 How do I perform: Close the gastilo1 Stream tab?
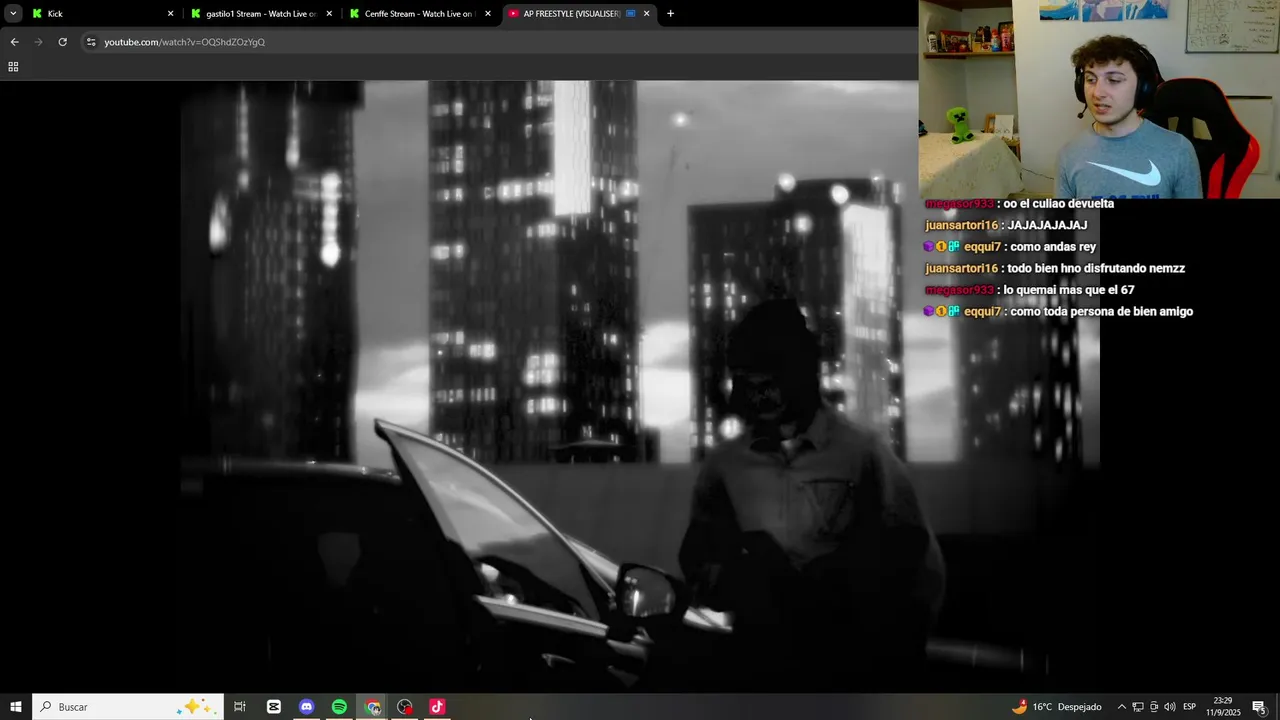[329, 14]
